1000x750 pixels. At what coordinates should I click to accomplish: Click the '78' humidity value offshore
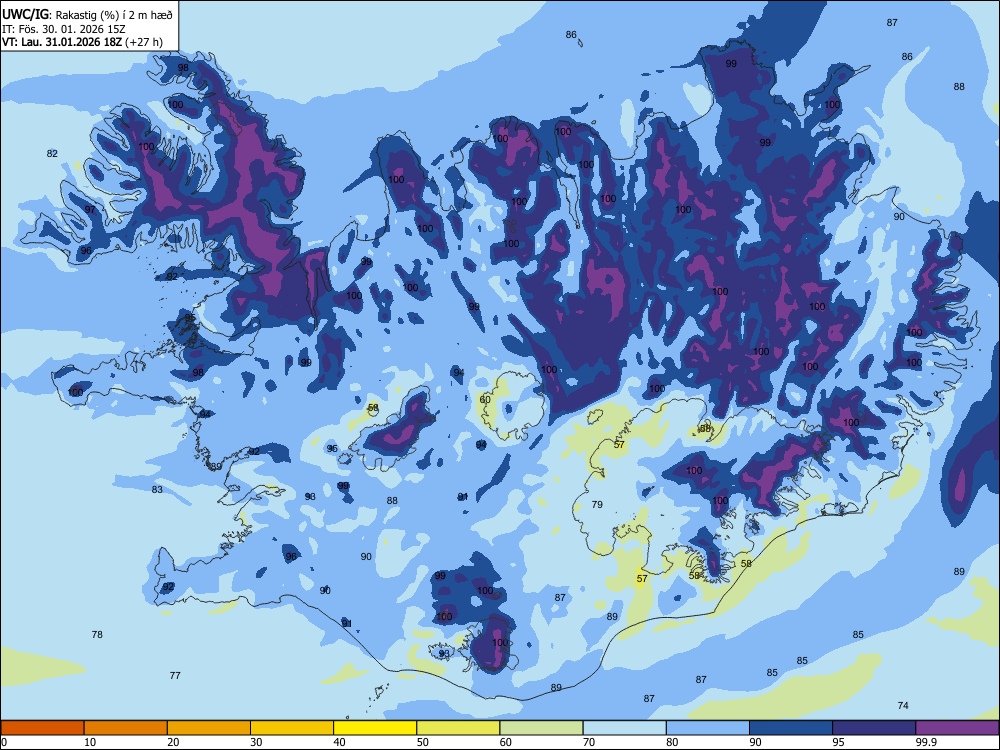(x=97, y=635)
